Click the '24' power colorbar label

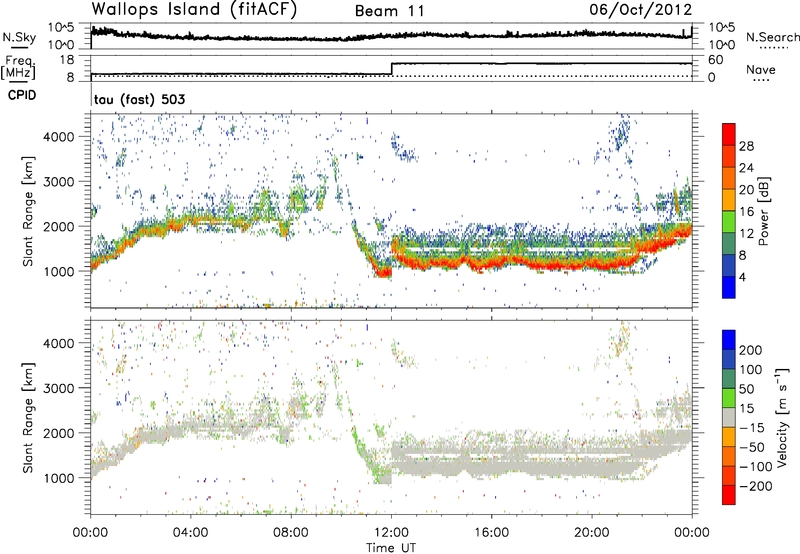click(x=746, y=168)
